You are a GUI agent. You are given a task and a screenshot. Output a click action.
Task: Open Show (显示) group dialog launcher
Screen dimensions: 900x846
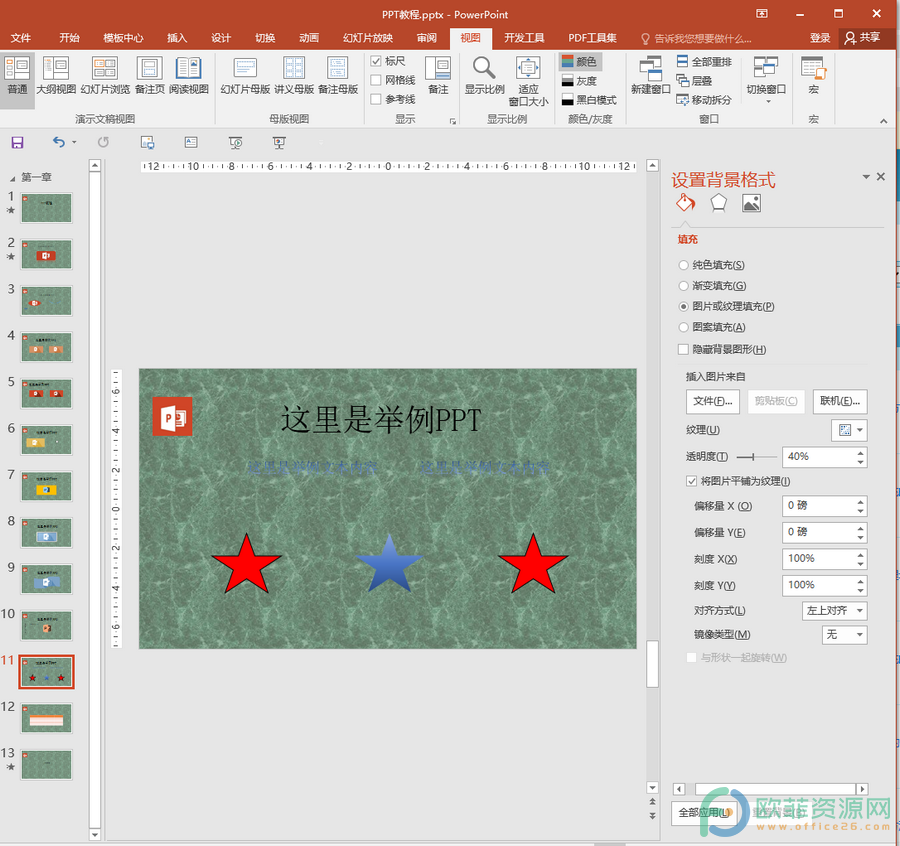click(x=452, y=121)
